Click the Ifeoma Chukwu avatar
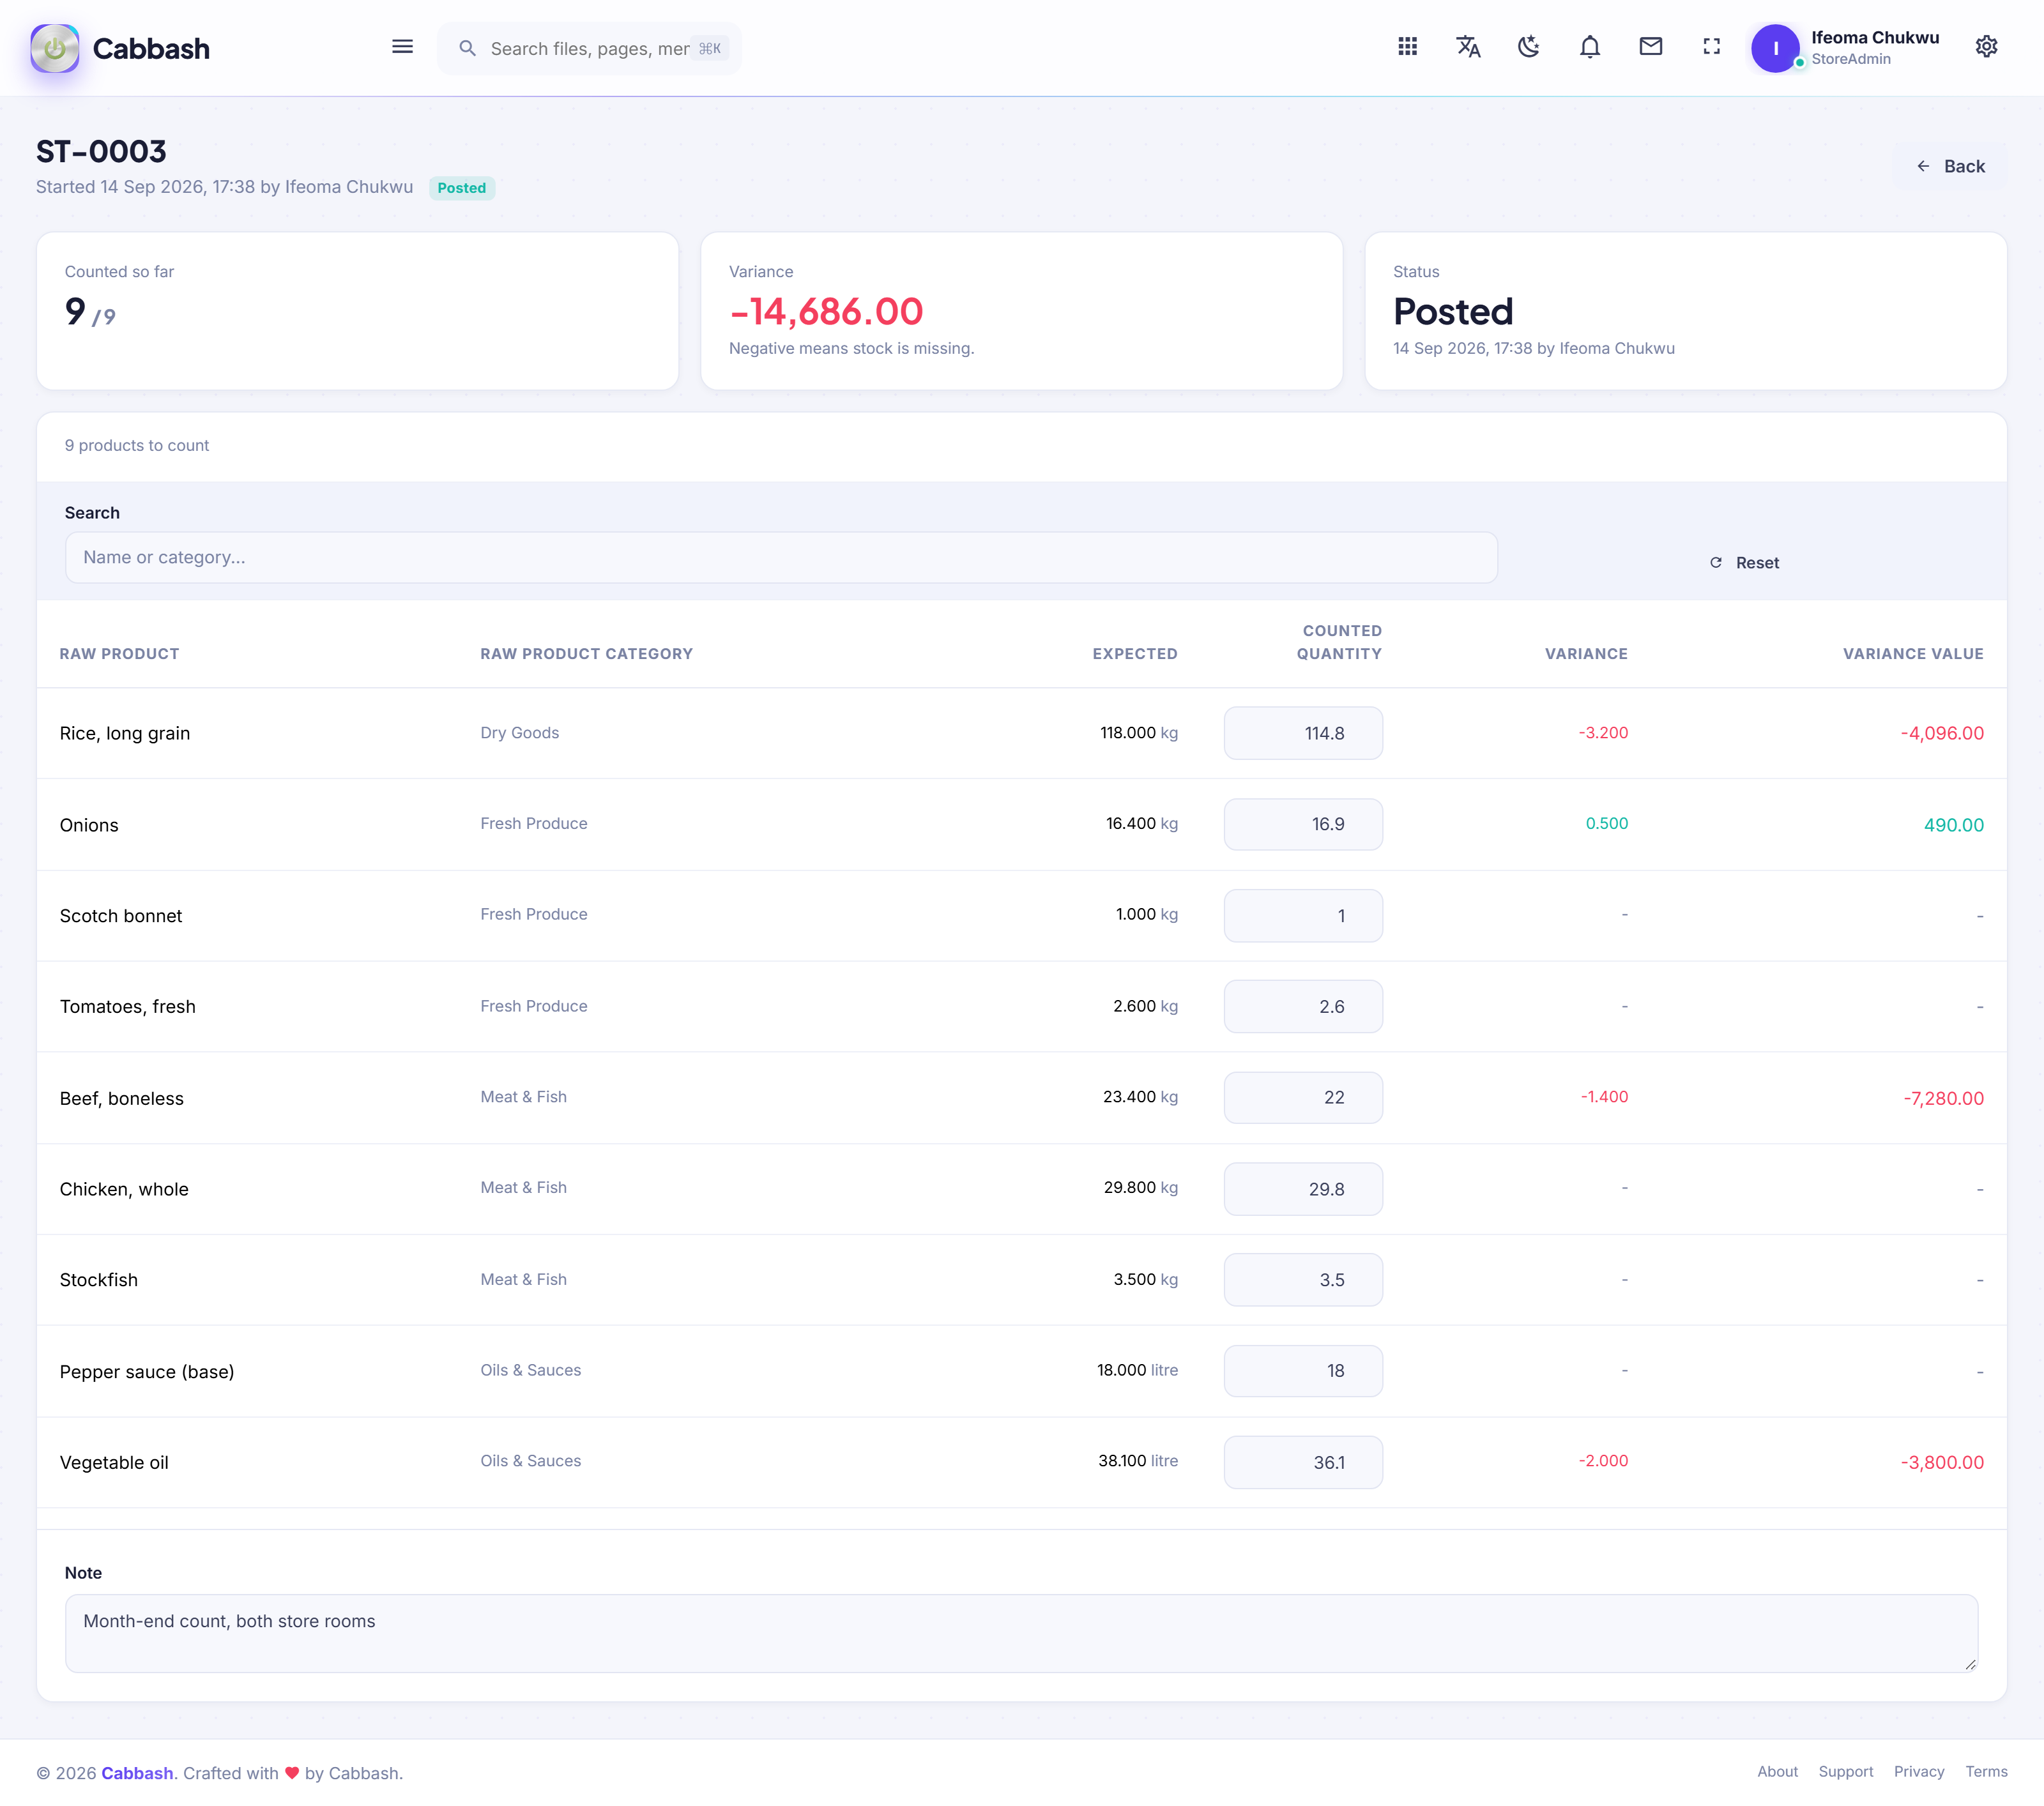The image size is (2044, 1806). point(1775,48)
